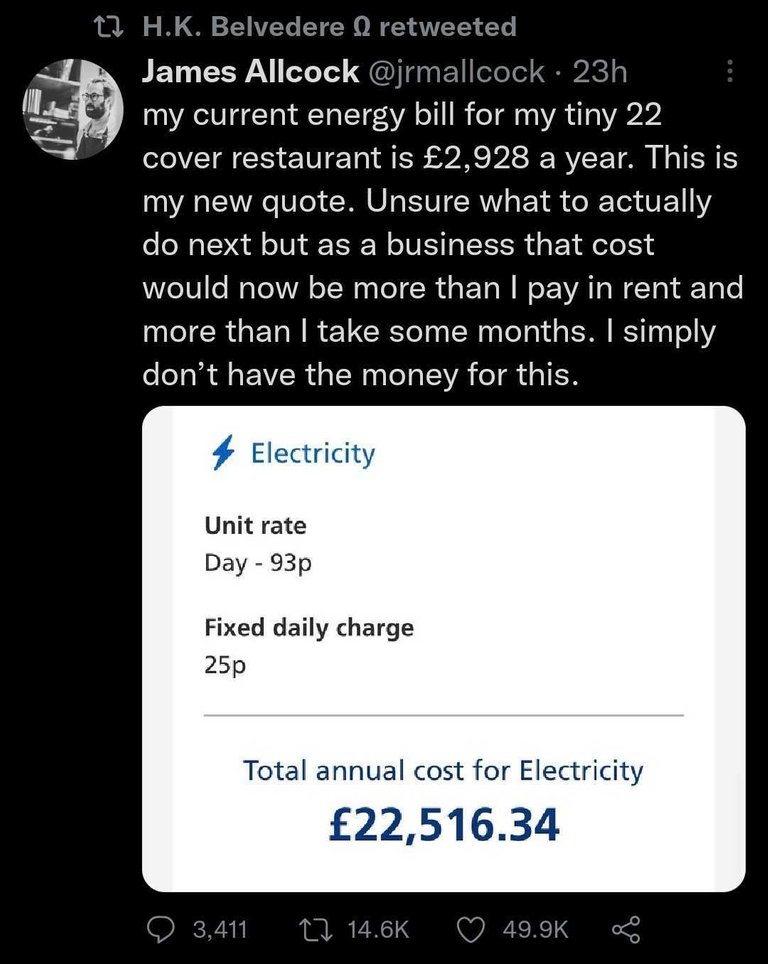Open James Allcock's profile picture
The height and width of the screenshot is (964, 768).
(73, 109)
